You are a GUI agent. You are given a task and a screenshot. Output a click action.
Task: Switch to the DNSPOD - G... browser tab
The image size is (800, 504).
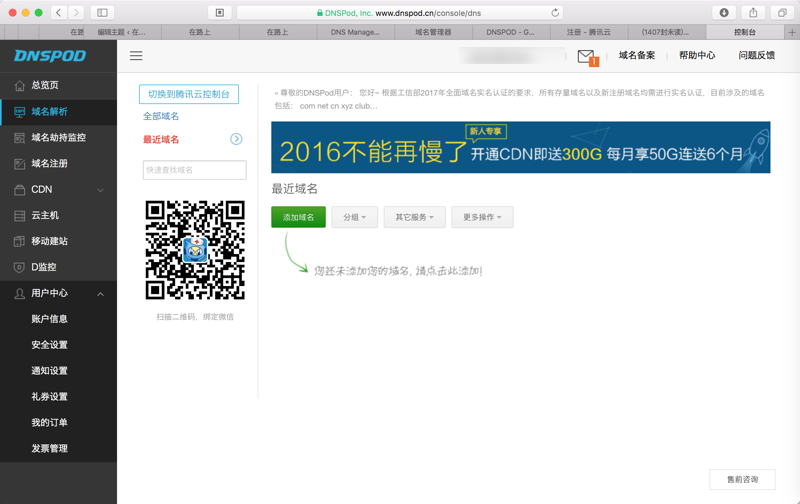pos(511,32)
